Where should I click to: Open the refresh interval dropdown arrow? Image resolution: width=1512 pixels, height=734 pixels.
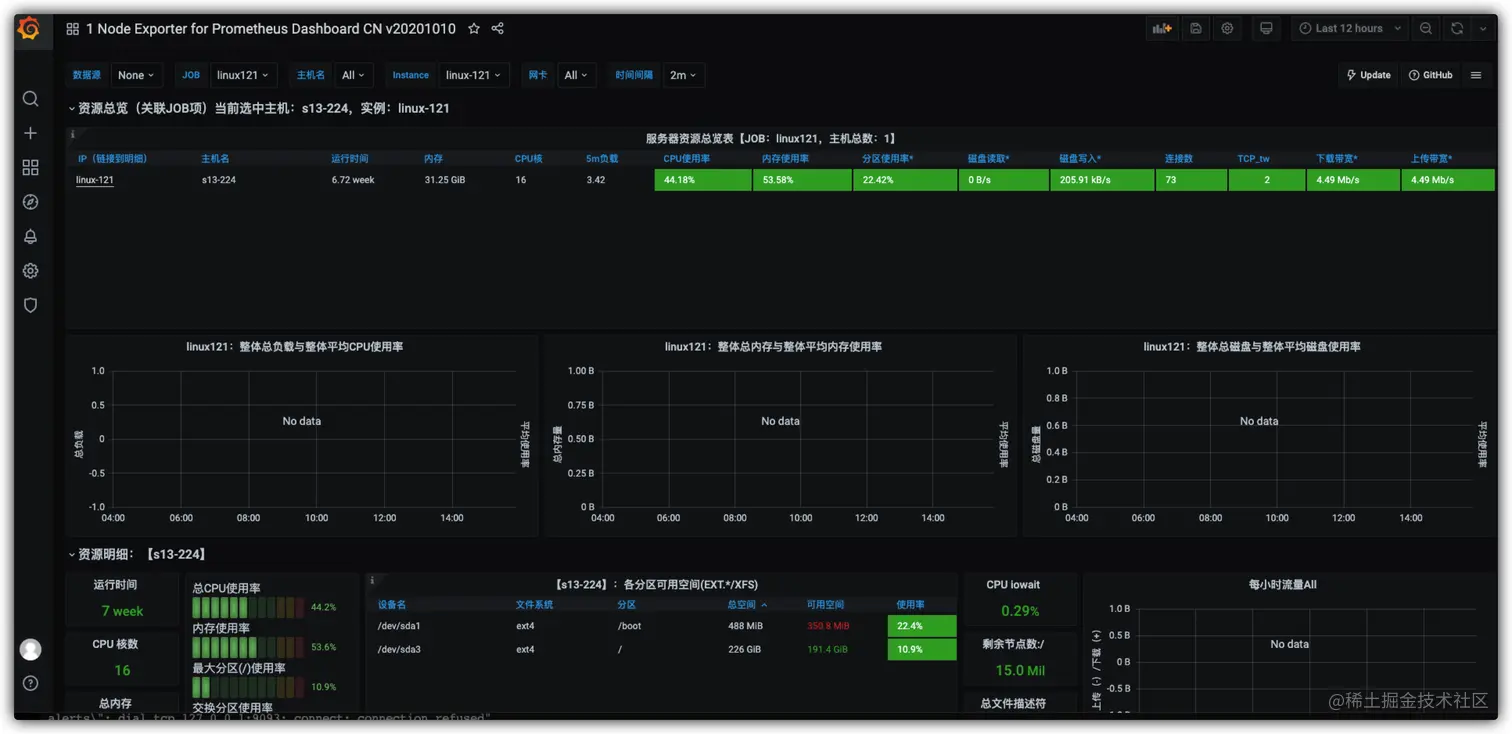(x=1483, y=29)
